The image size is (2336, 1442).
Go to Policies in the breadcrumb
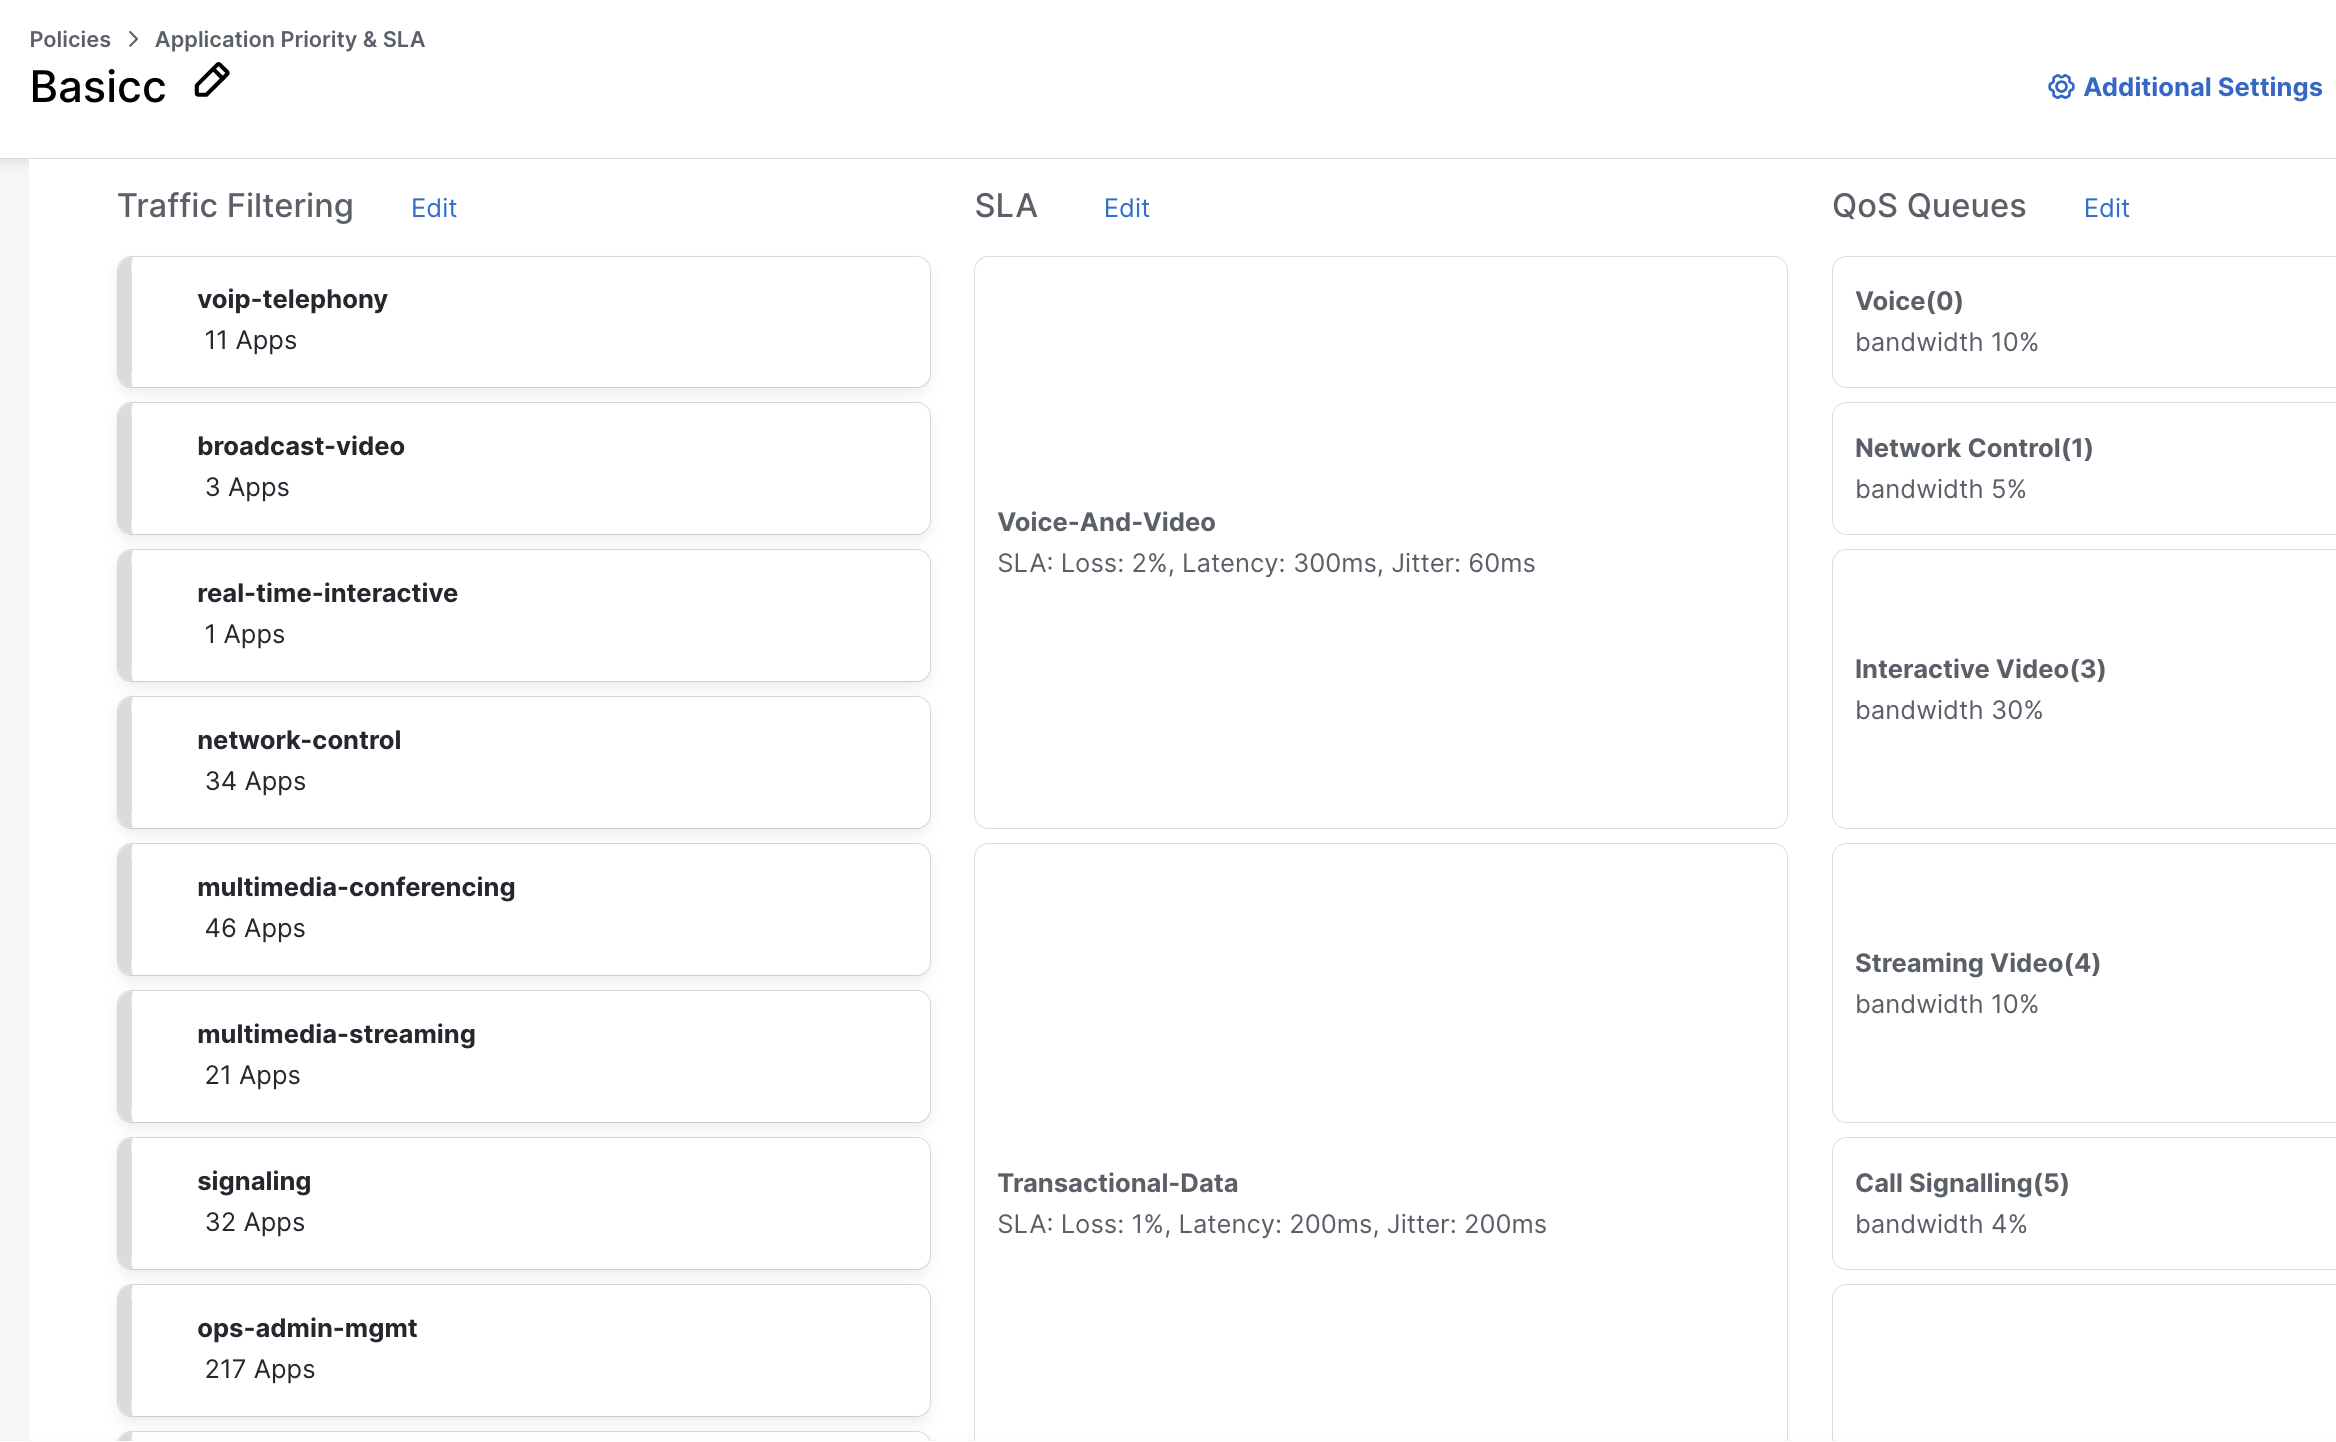click(x=70, y=39)
